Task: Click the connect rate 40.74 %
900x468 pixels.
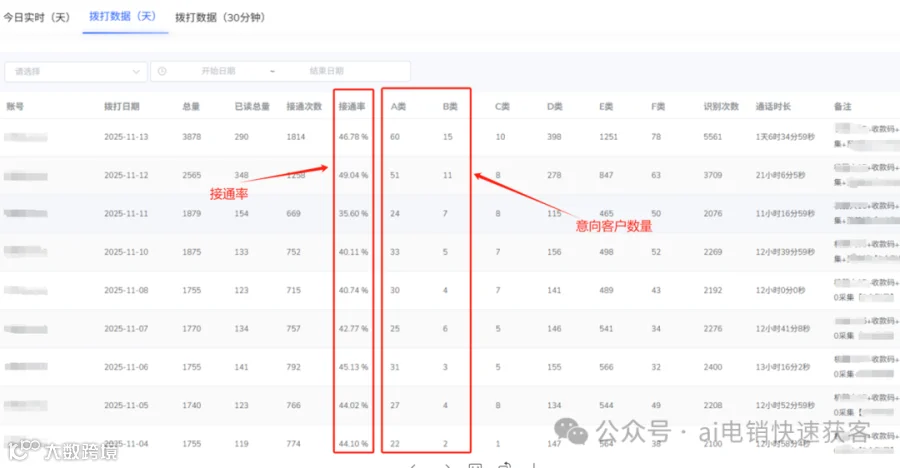Action: point(353,290)
